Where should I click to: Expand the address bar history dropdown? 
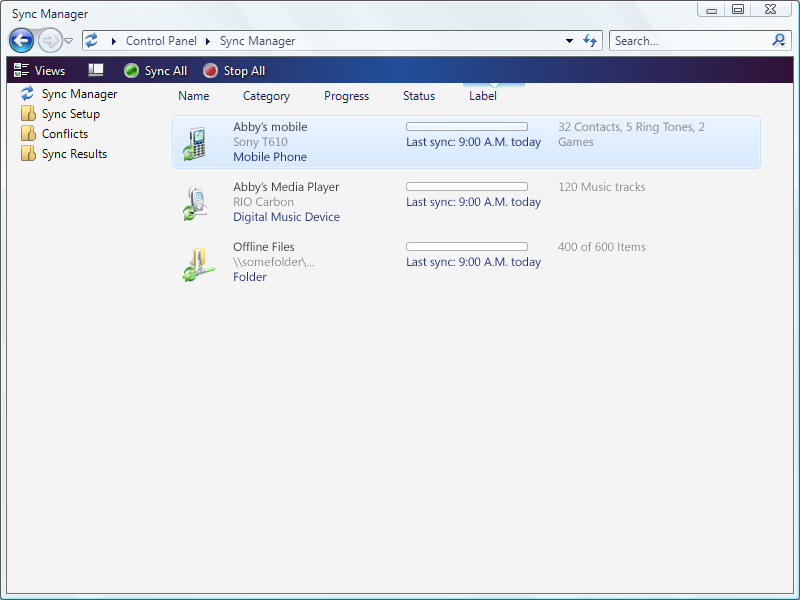click(x=569, y=41)
